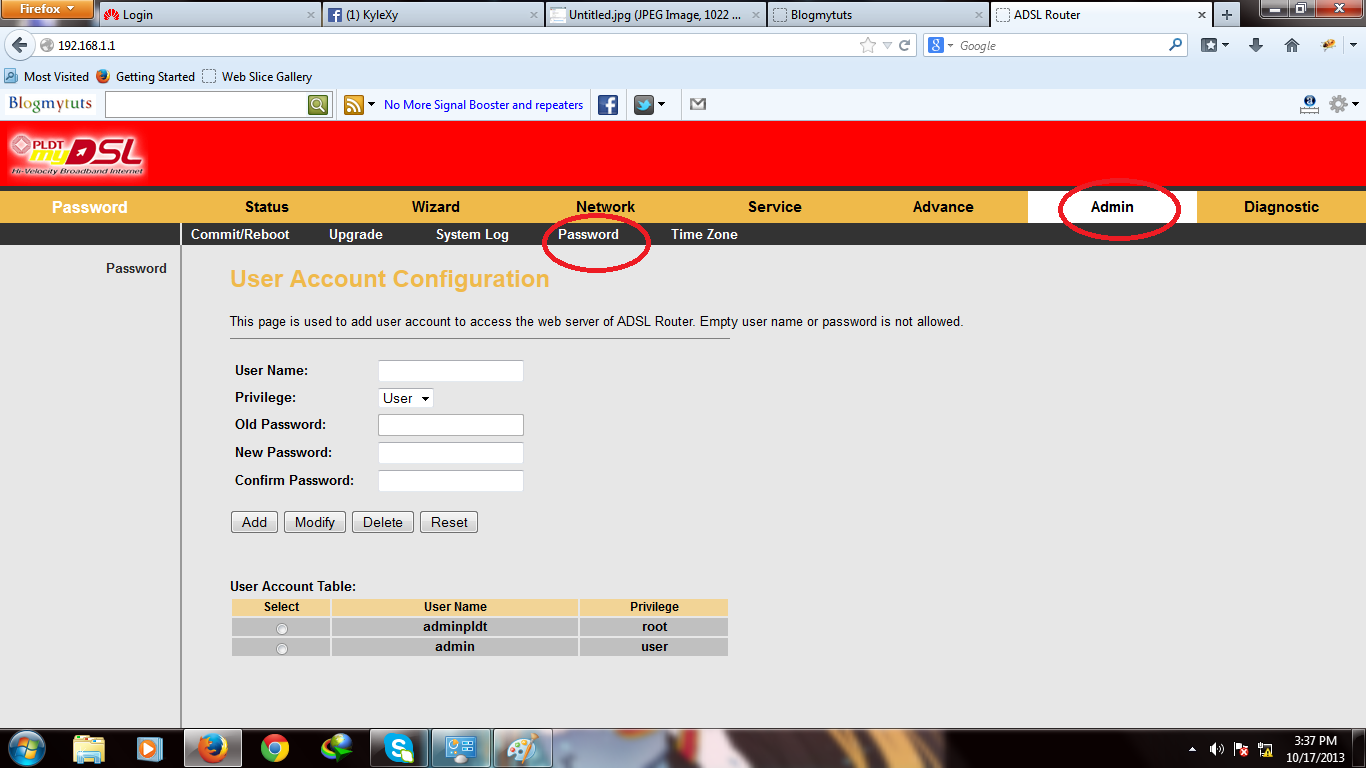The height and width of the screenshot is (768, 1366).
Task: Open the Commit/Reboot submenu
Action: [x=240, y=234]
